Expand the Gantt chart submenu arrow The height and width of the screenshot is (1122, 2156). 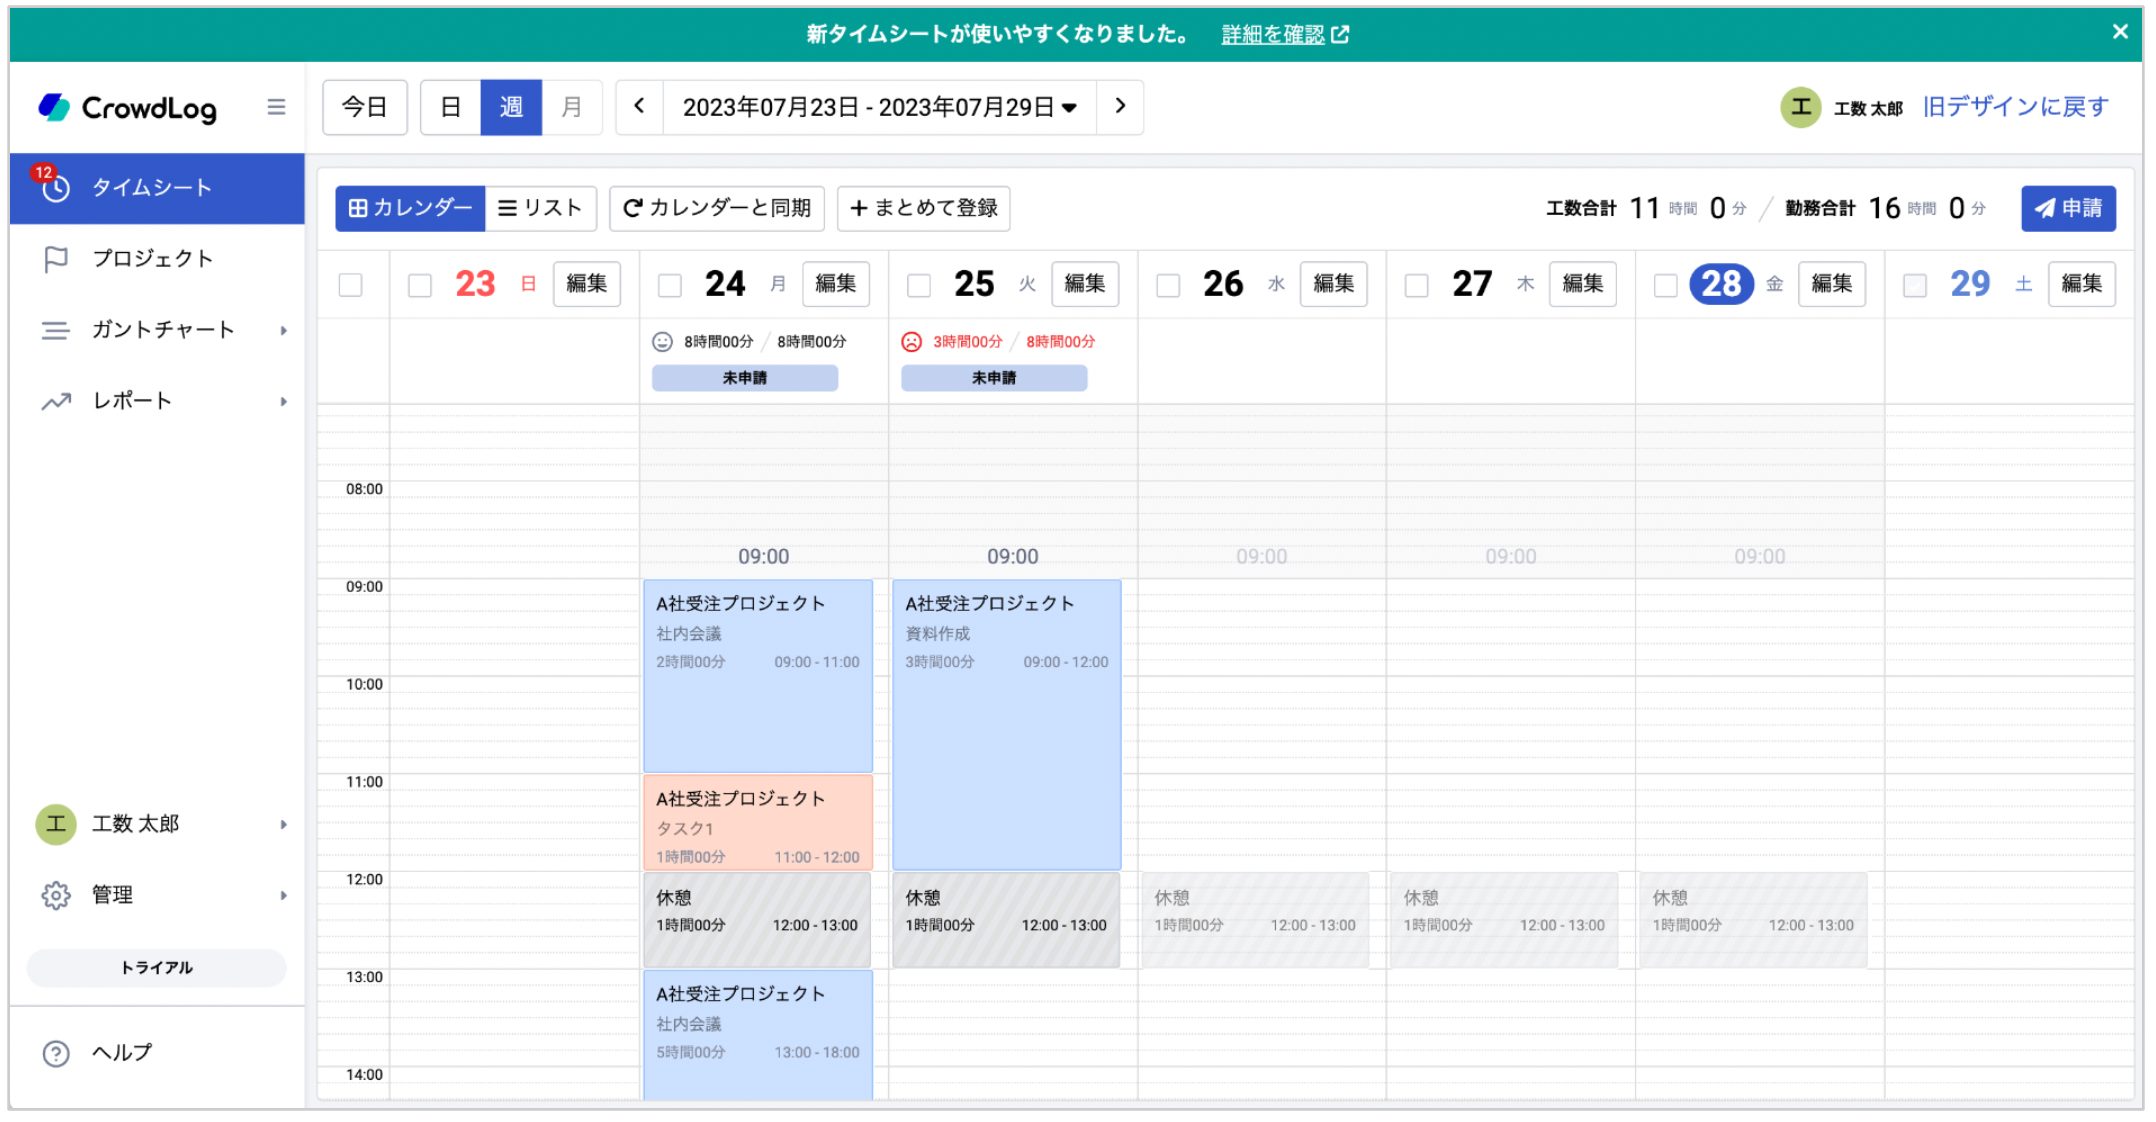tap(284, 331)
